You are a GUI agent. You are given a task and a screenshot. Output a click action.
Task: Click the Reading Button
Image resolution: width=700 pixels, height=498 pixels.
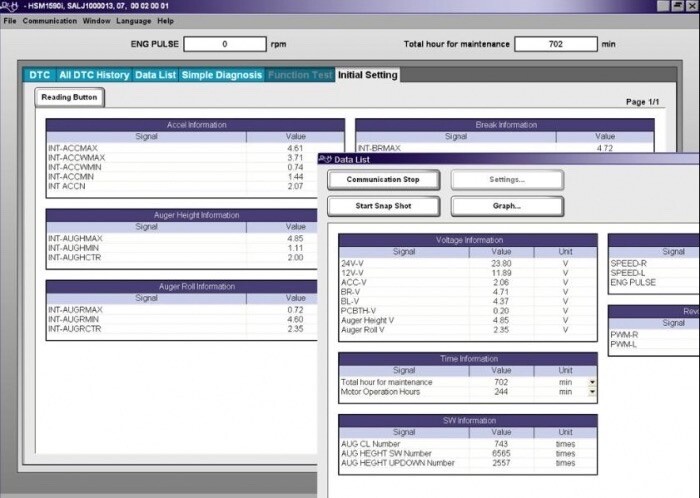tap(69, 97)
